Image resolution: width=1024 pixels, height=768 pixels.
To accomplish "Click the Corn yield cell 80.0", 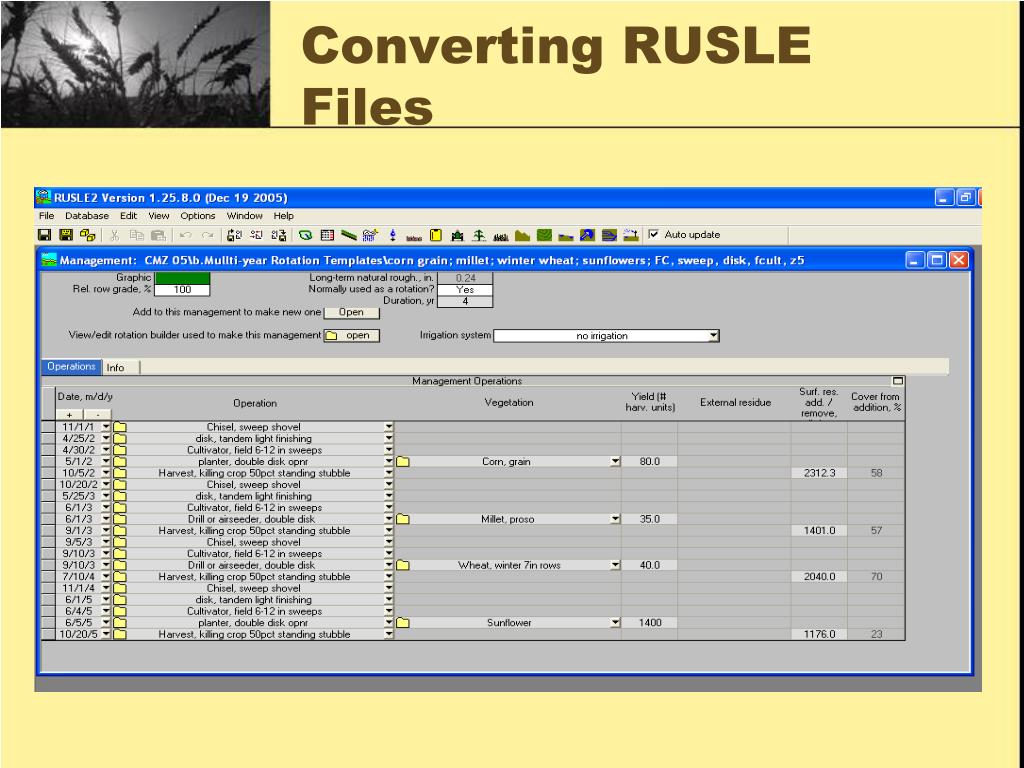I will 650,462.
